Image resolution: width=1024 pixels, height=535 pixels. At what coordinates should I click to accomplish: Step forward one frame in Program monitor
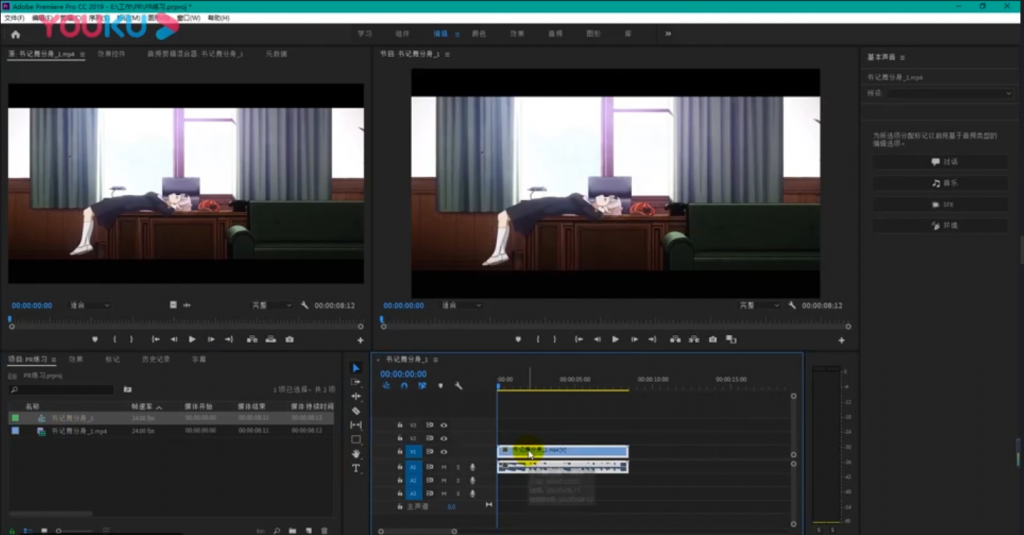coord(634,340)
